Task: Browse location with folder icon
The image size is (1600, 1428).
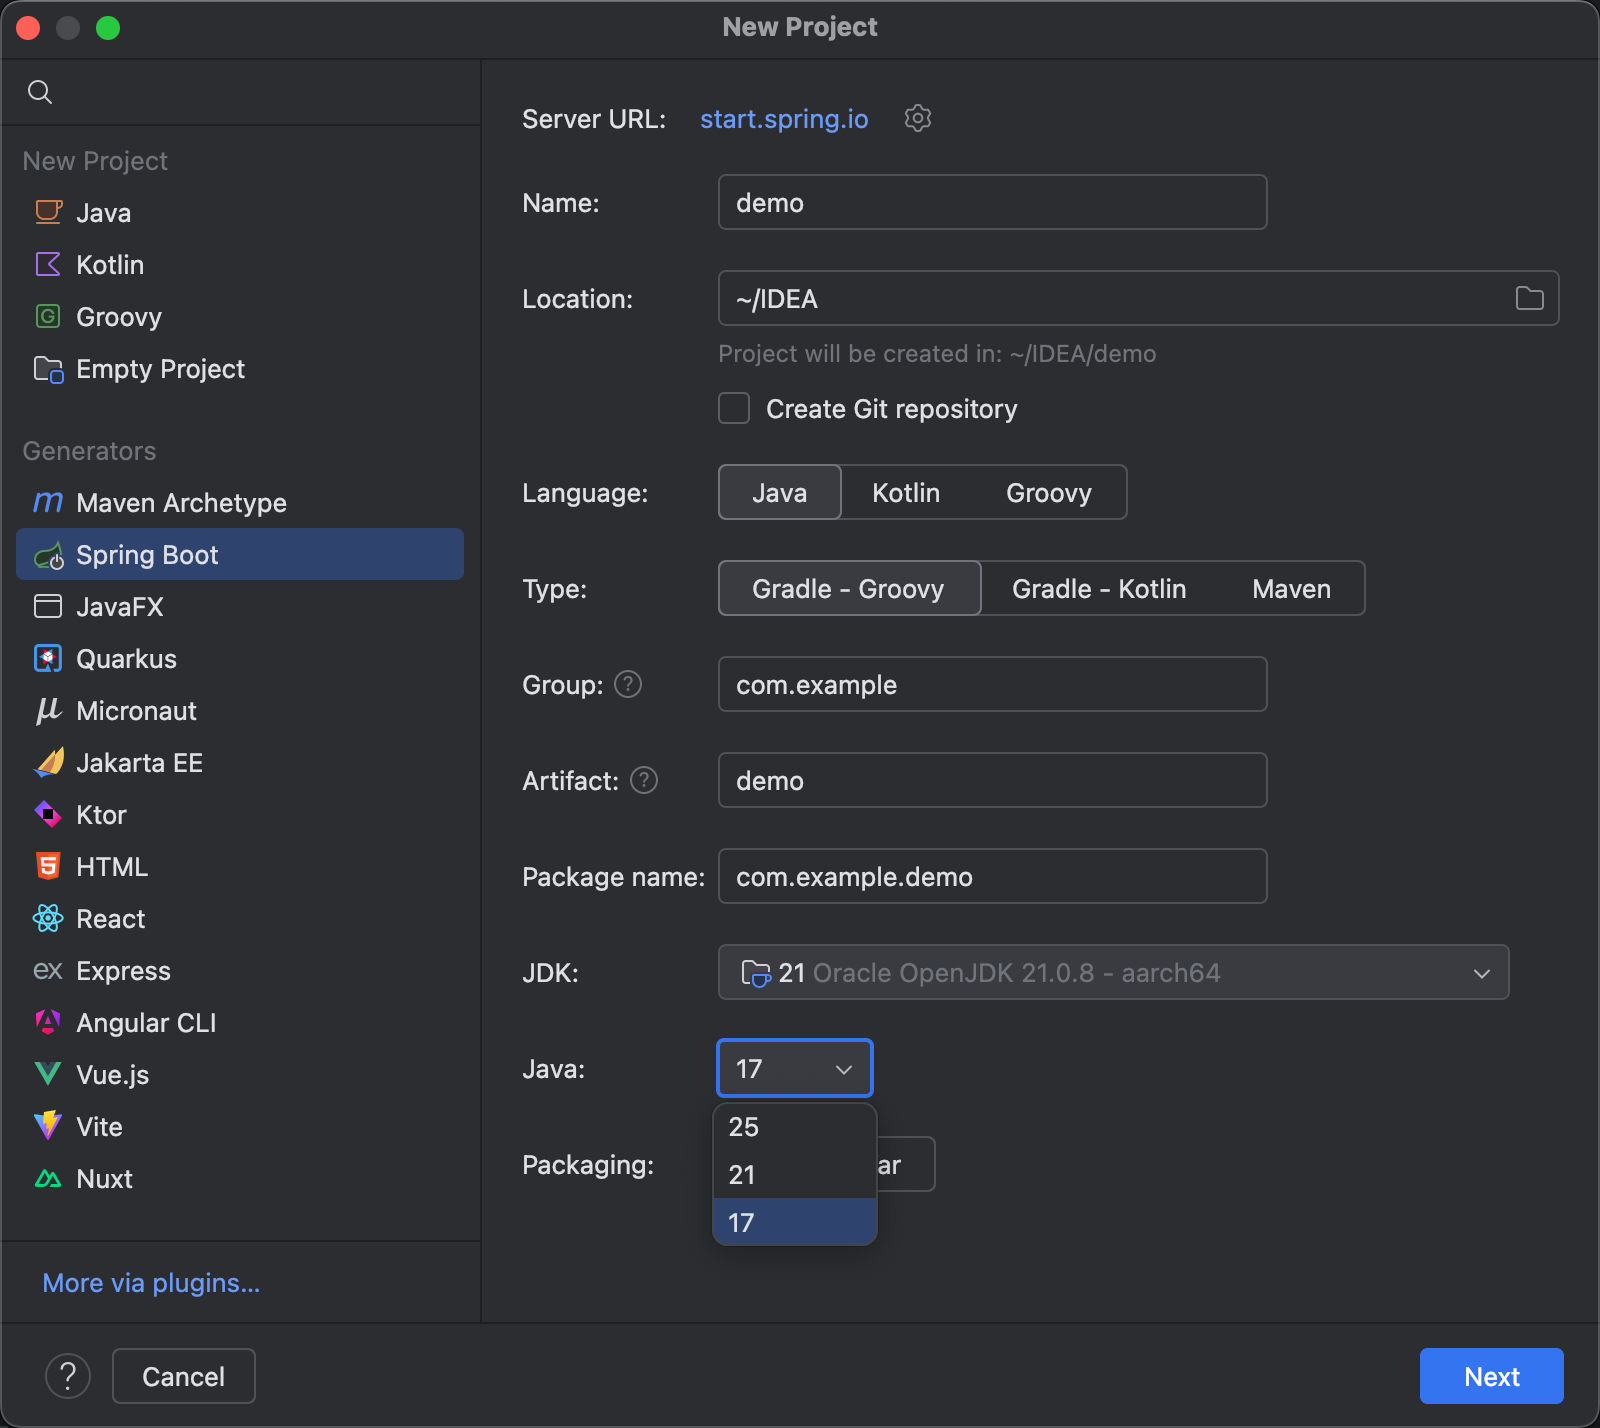Action: pos(1529,298)
